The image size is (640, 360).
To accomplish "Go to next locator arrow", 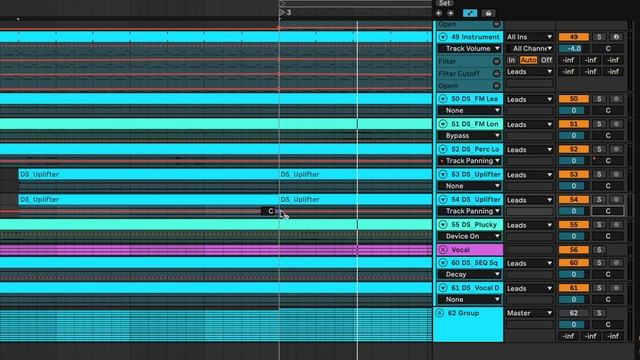I will (x=450, y=13).
